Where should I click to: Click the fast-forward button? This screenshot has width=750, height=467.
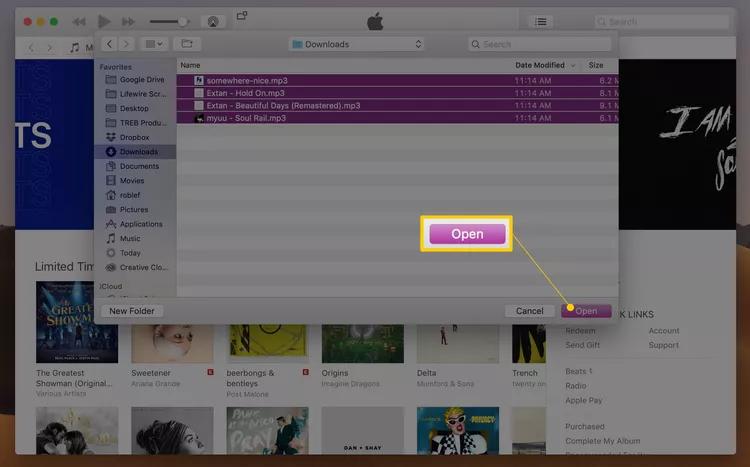(128, 21)
